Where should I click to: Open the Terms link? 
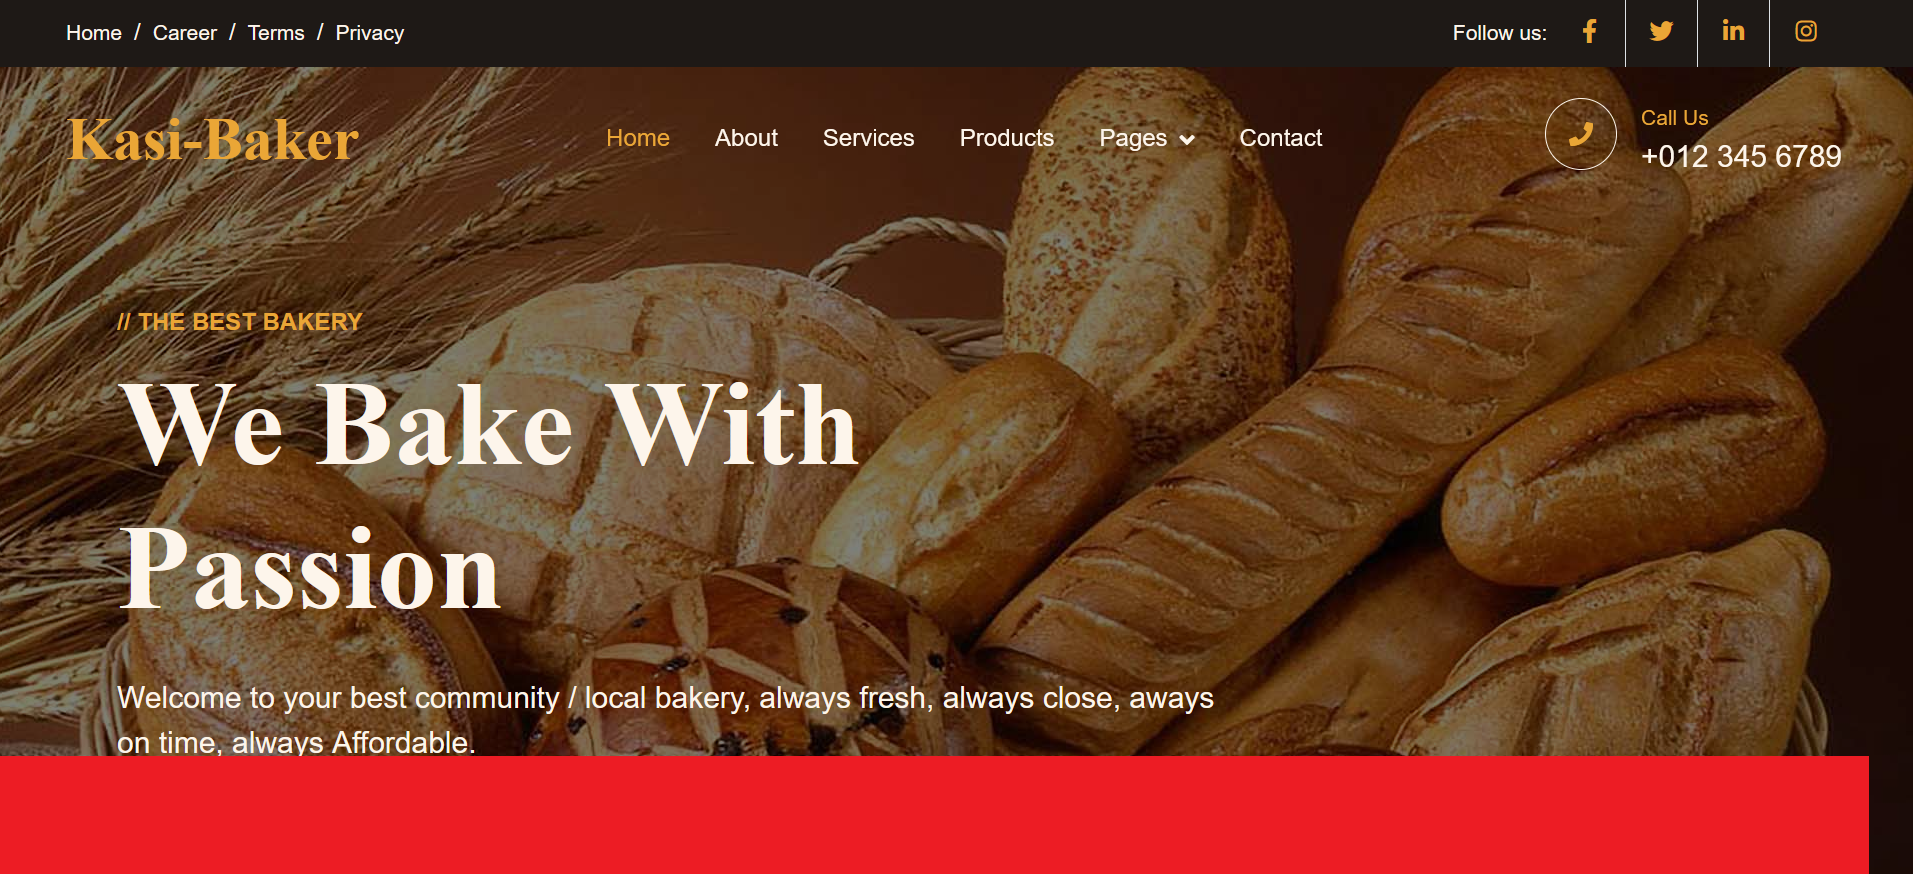276,33
